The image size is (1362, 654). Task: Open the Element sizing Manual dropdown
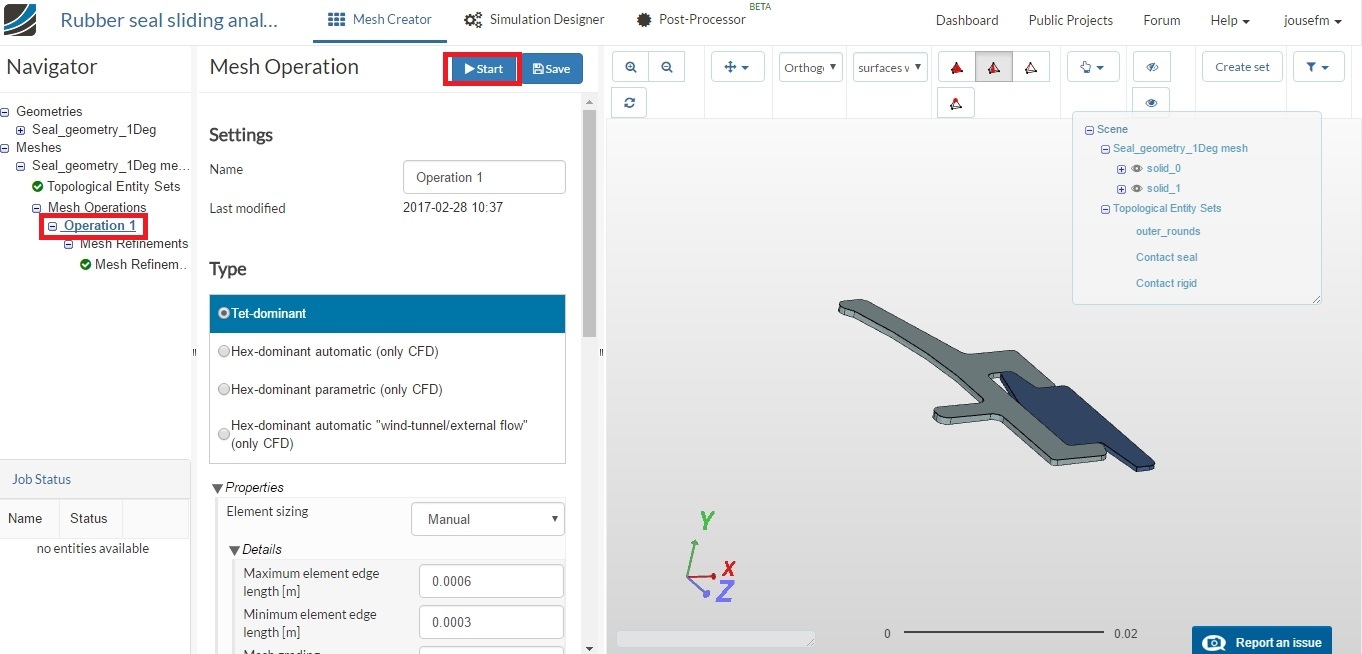point(488,519)
